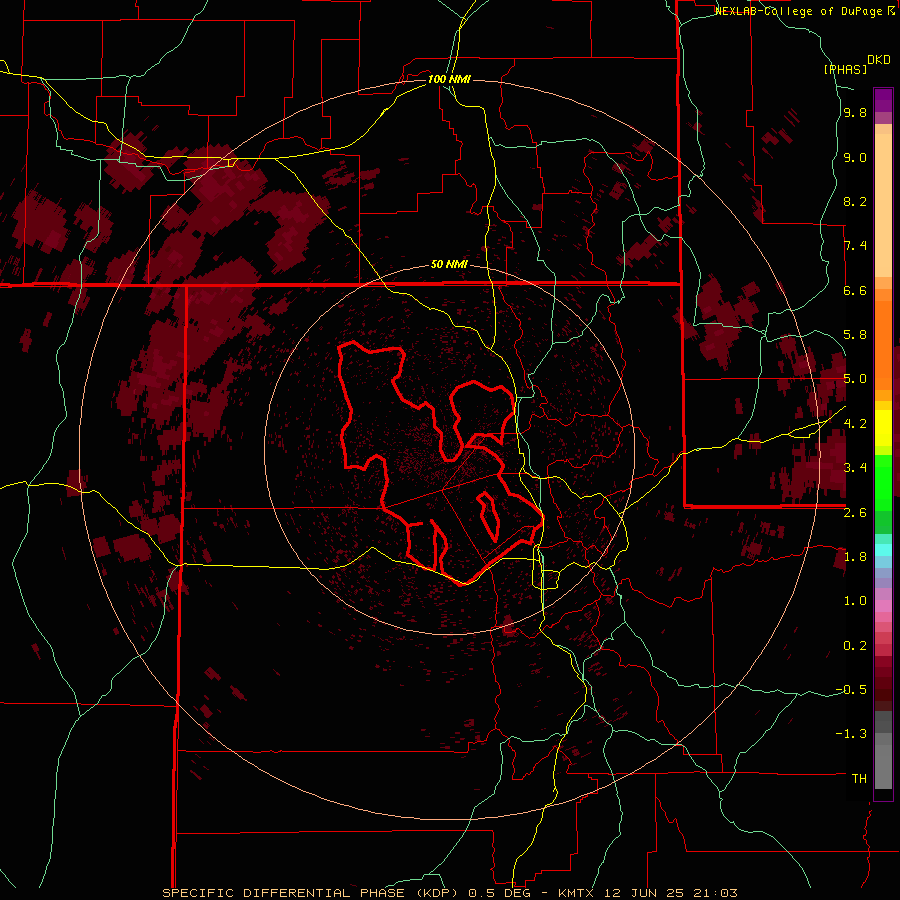Viewport: 900px width, 900px height.
Task: Click the 5.0 value on the scale
Action: point(855,379)
